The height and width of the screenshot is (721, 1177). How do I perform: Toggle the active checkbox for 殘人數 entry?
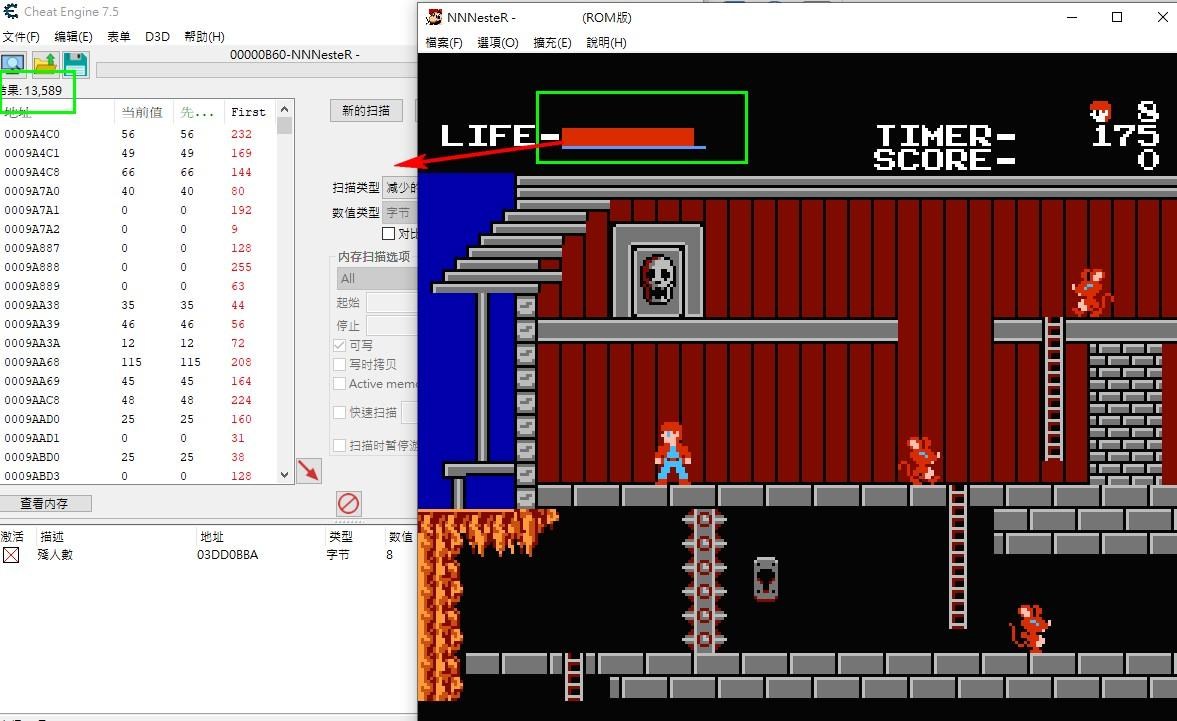11,555
